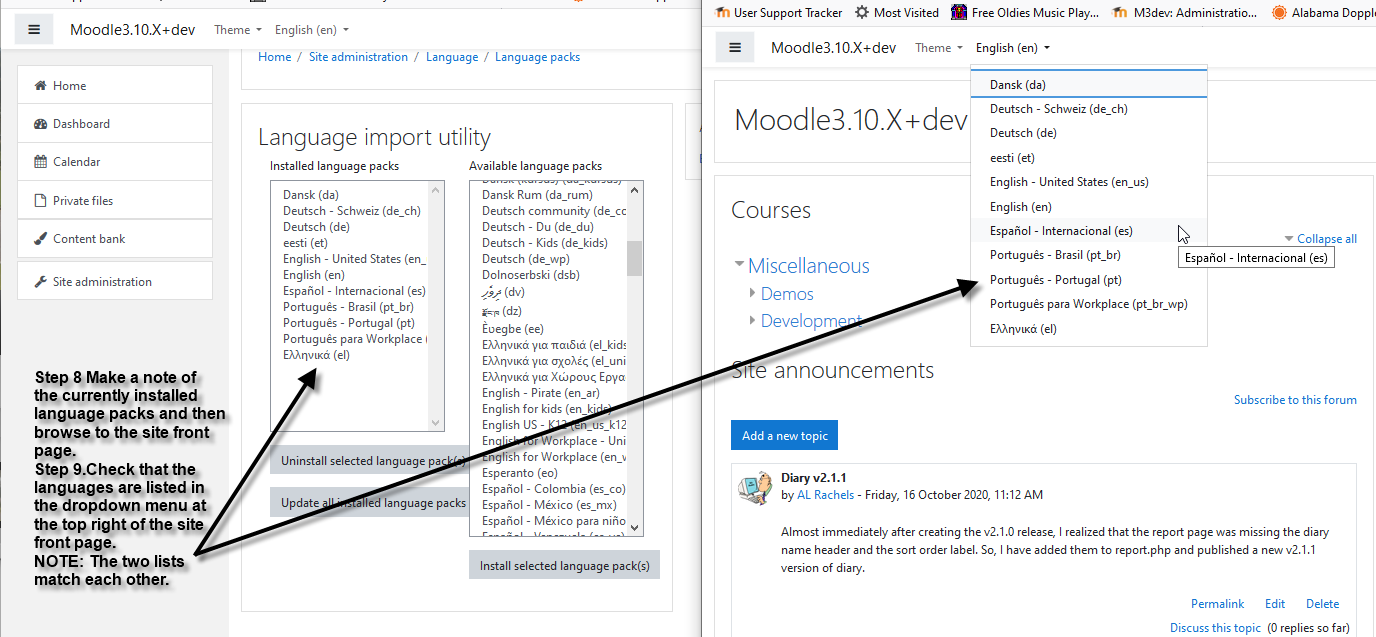Select Deutsch - Schweiz (de_ch) in dropdown
Viewport: 1376px width, 637px height.
click(x=1089, y=109)
